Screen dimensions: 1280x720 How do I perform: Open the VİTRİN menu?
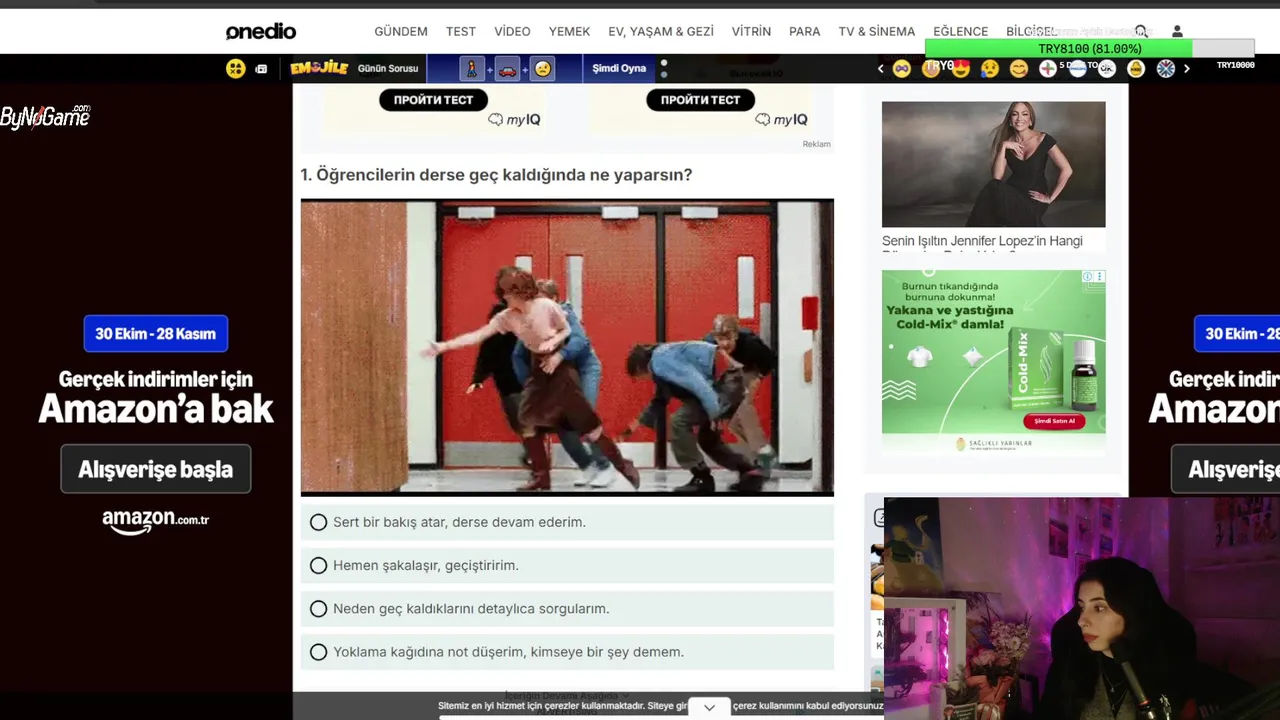tap(751, 32)
